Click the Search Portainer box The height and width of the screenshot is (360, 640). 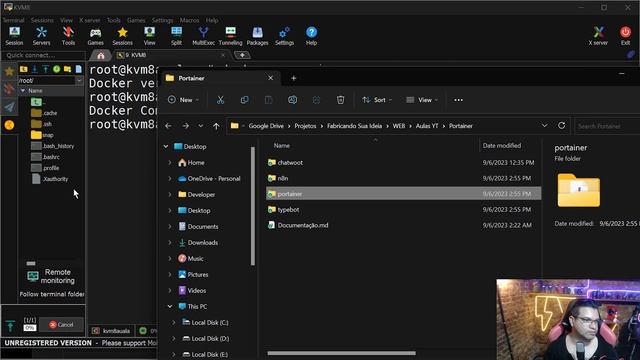tap(607, 126)
